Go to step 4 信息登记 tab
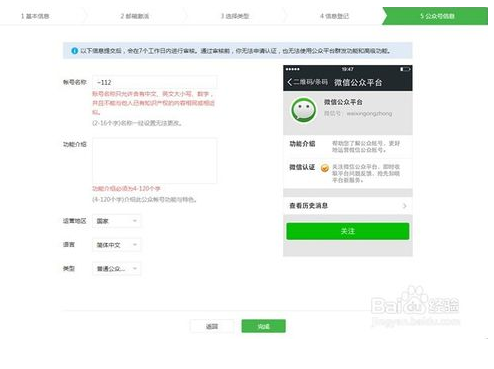 334,16
